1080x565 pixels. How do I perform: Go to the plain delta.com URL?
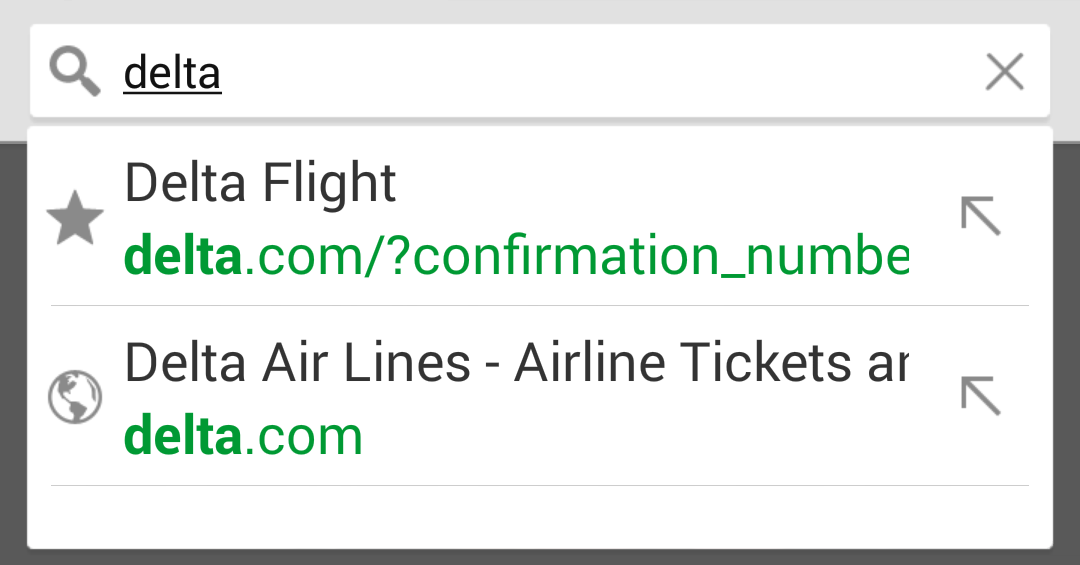[300, 436]
